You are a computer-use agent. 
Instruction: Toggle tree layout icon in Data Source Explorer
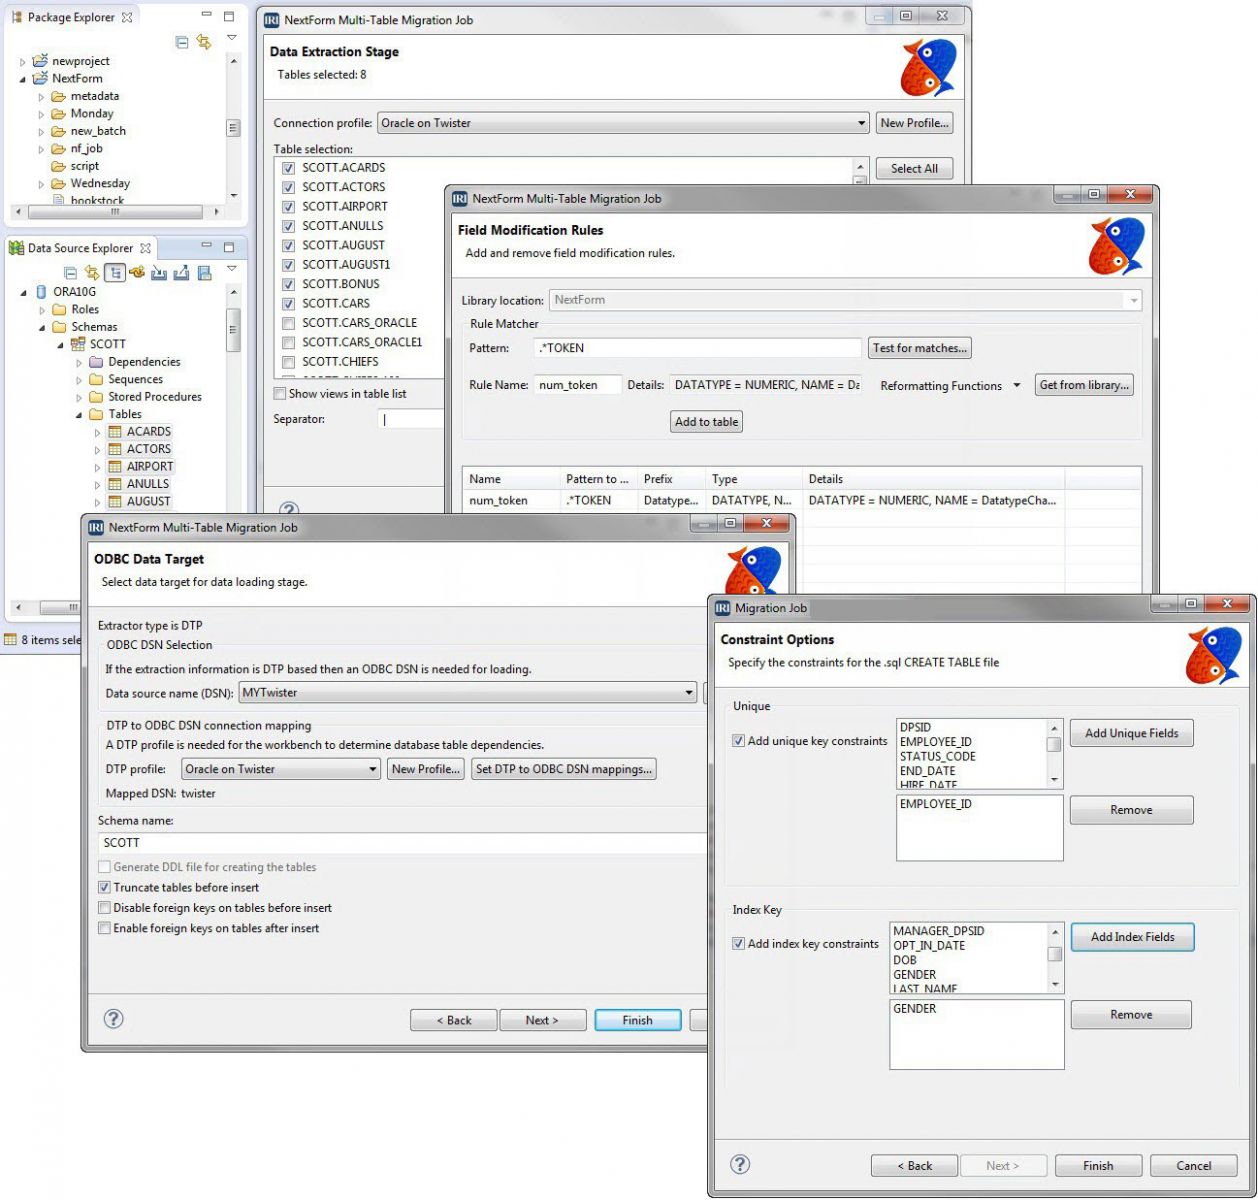[115, 273]
